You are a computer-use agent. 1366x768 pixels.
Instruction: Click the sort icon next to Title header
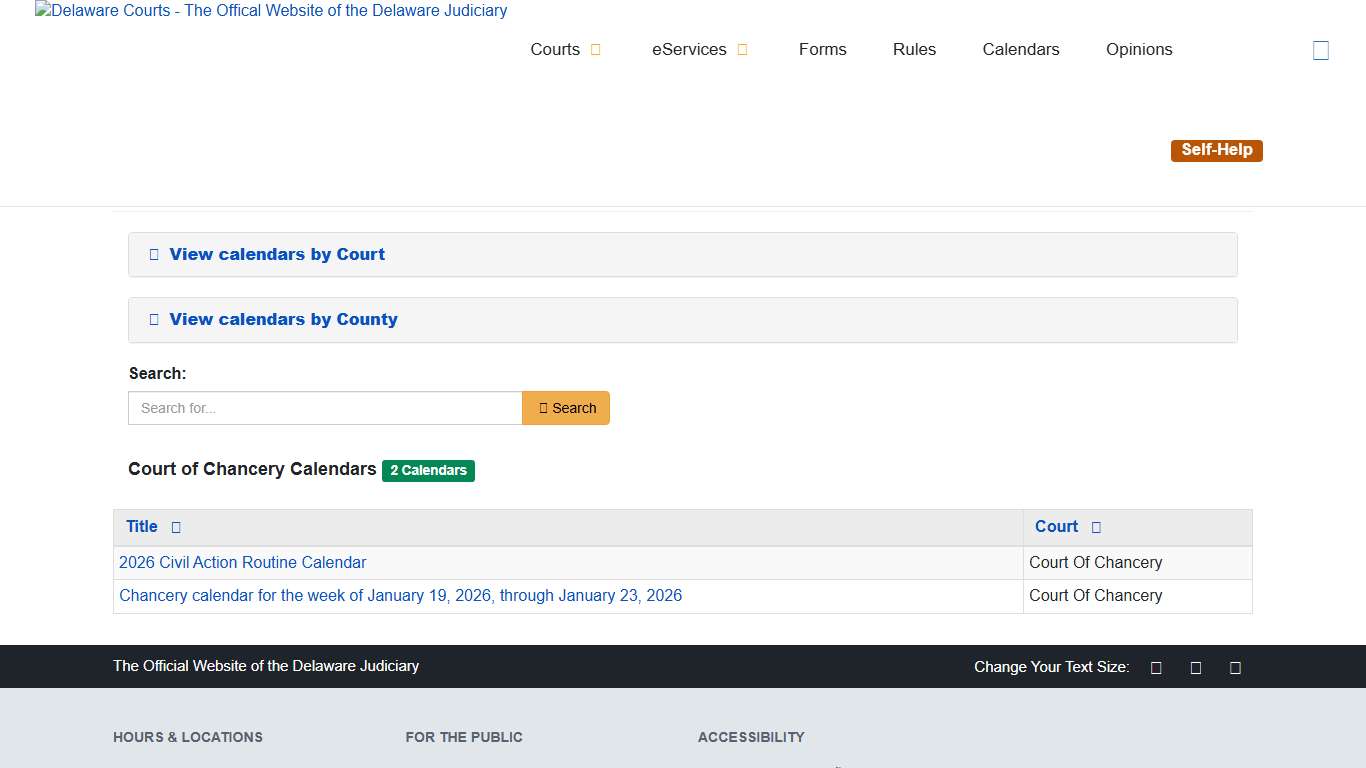(174, 527)
